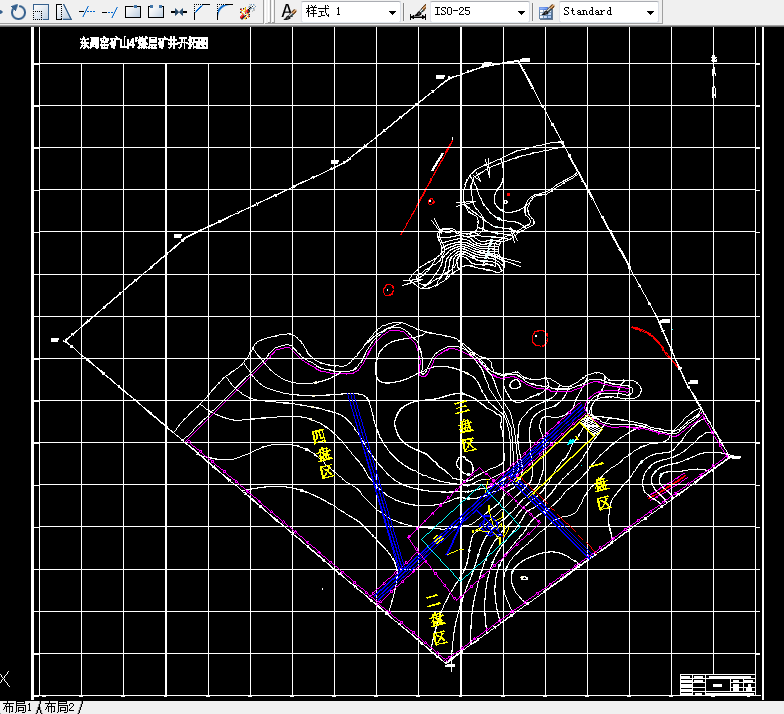Switch to the 布局2 layout tab
784x714 pixels.
(x=60, y=706)
